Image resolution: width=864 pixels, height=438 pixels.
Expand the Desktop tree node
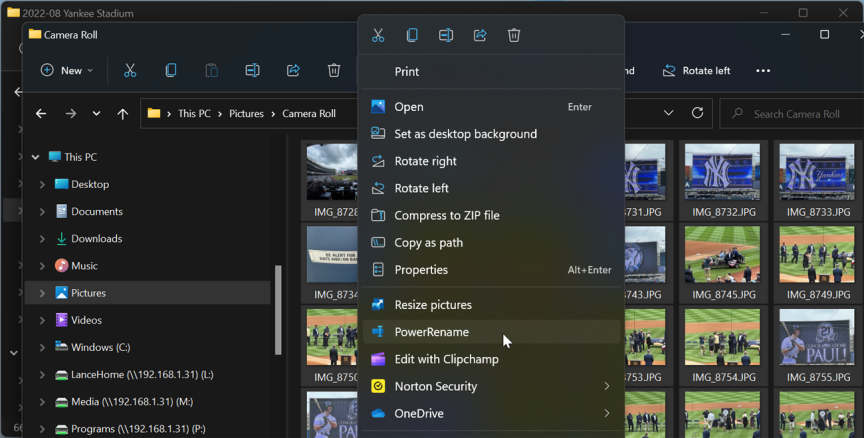pos(42,185)
